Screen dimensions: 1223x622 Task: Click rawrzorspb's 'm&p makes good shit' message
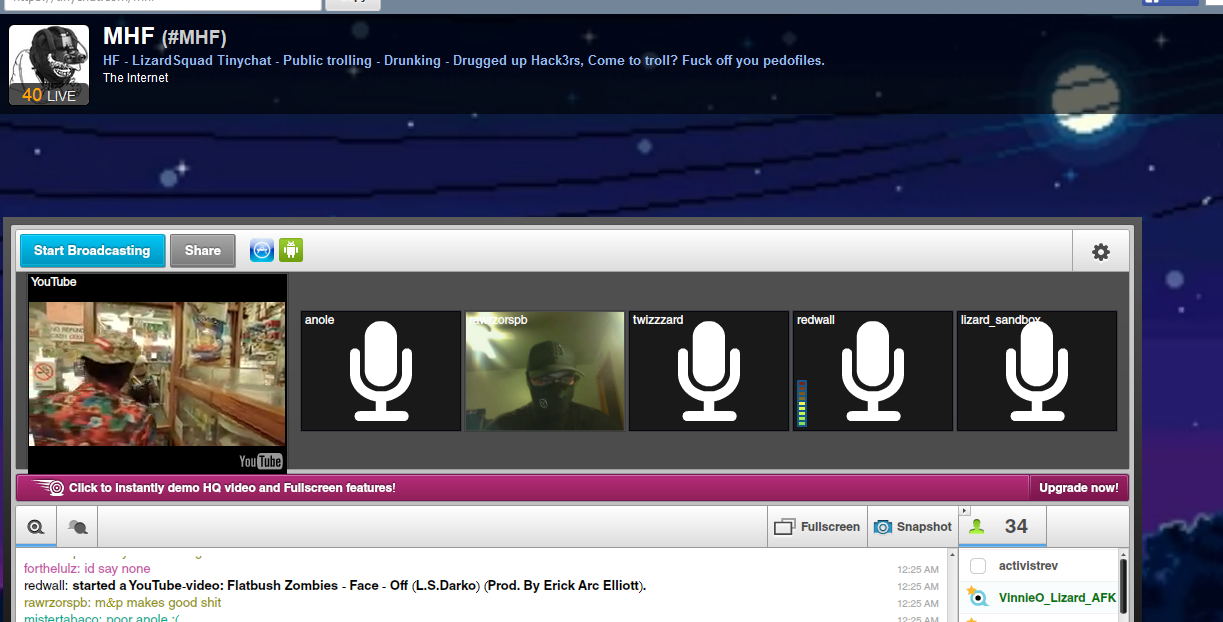tap(123, 603)
